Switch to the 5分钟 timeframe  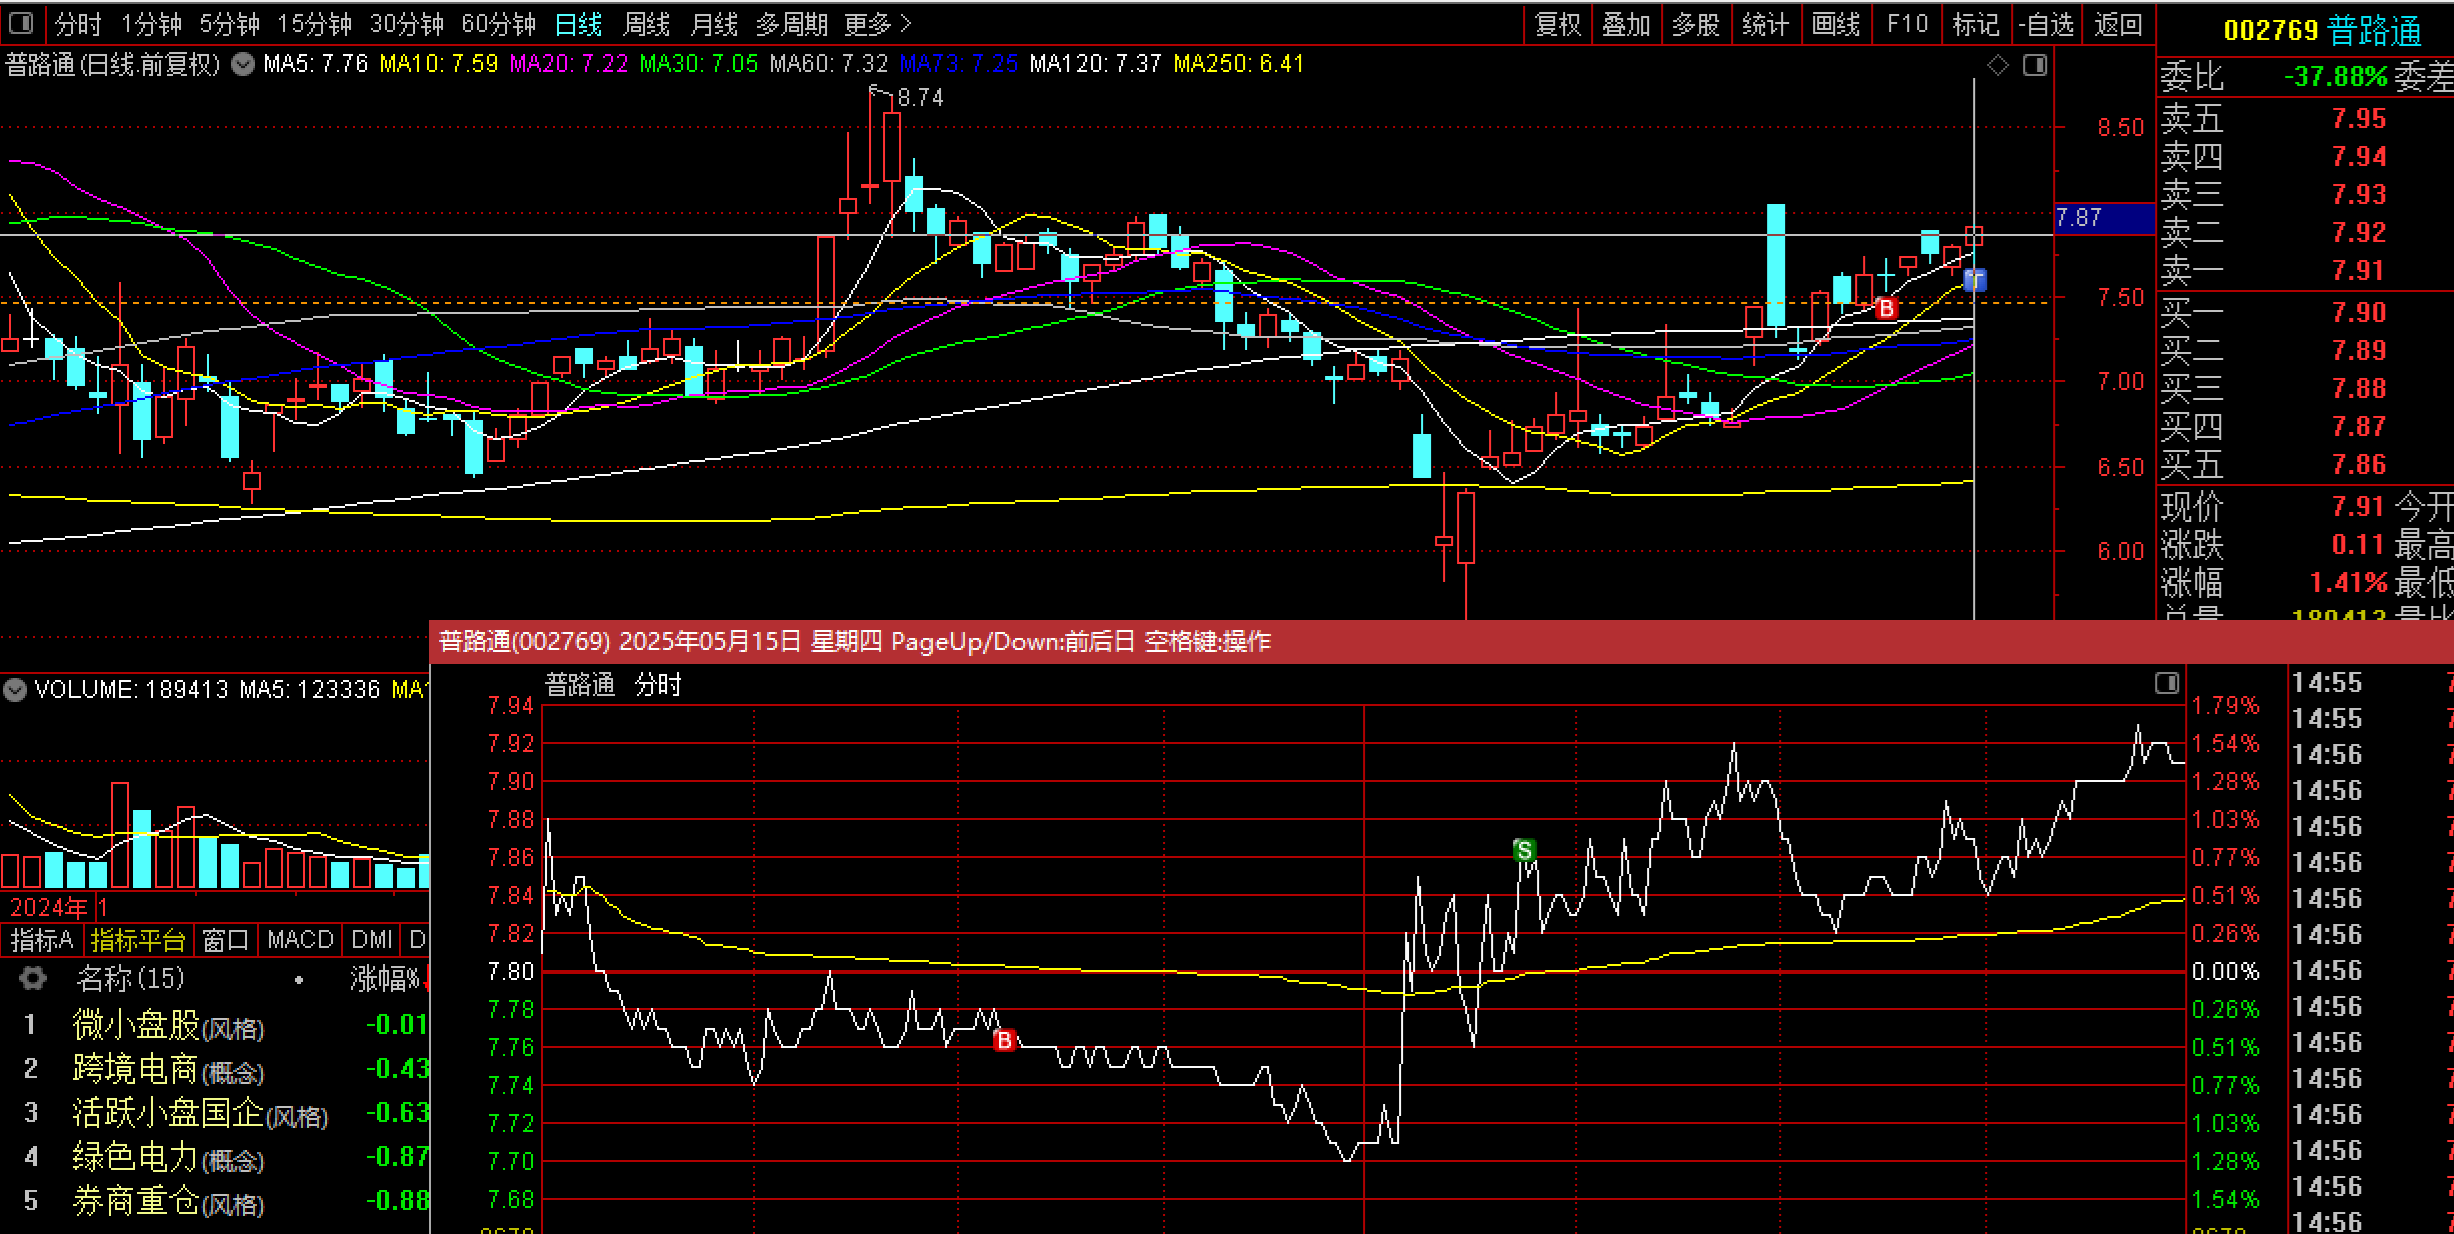[229, 24]
